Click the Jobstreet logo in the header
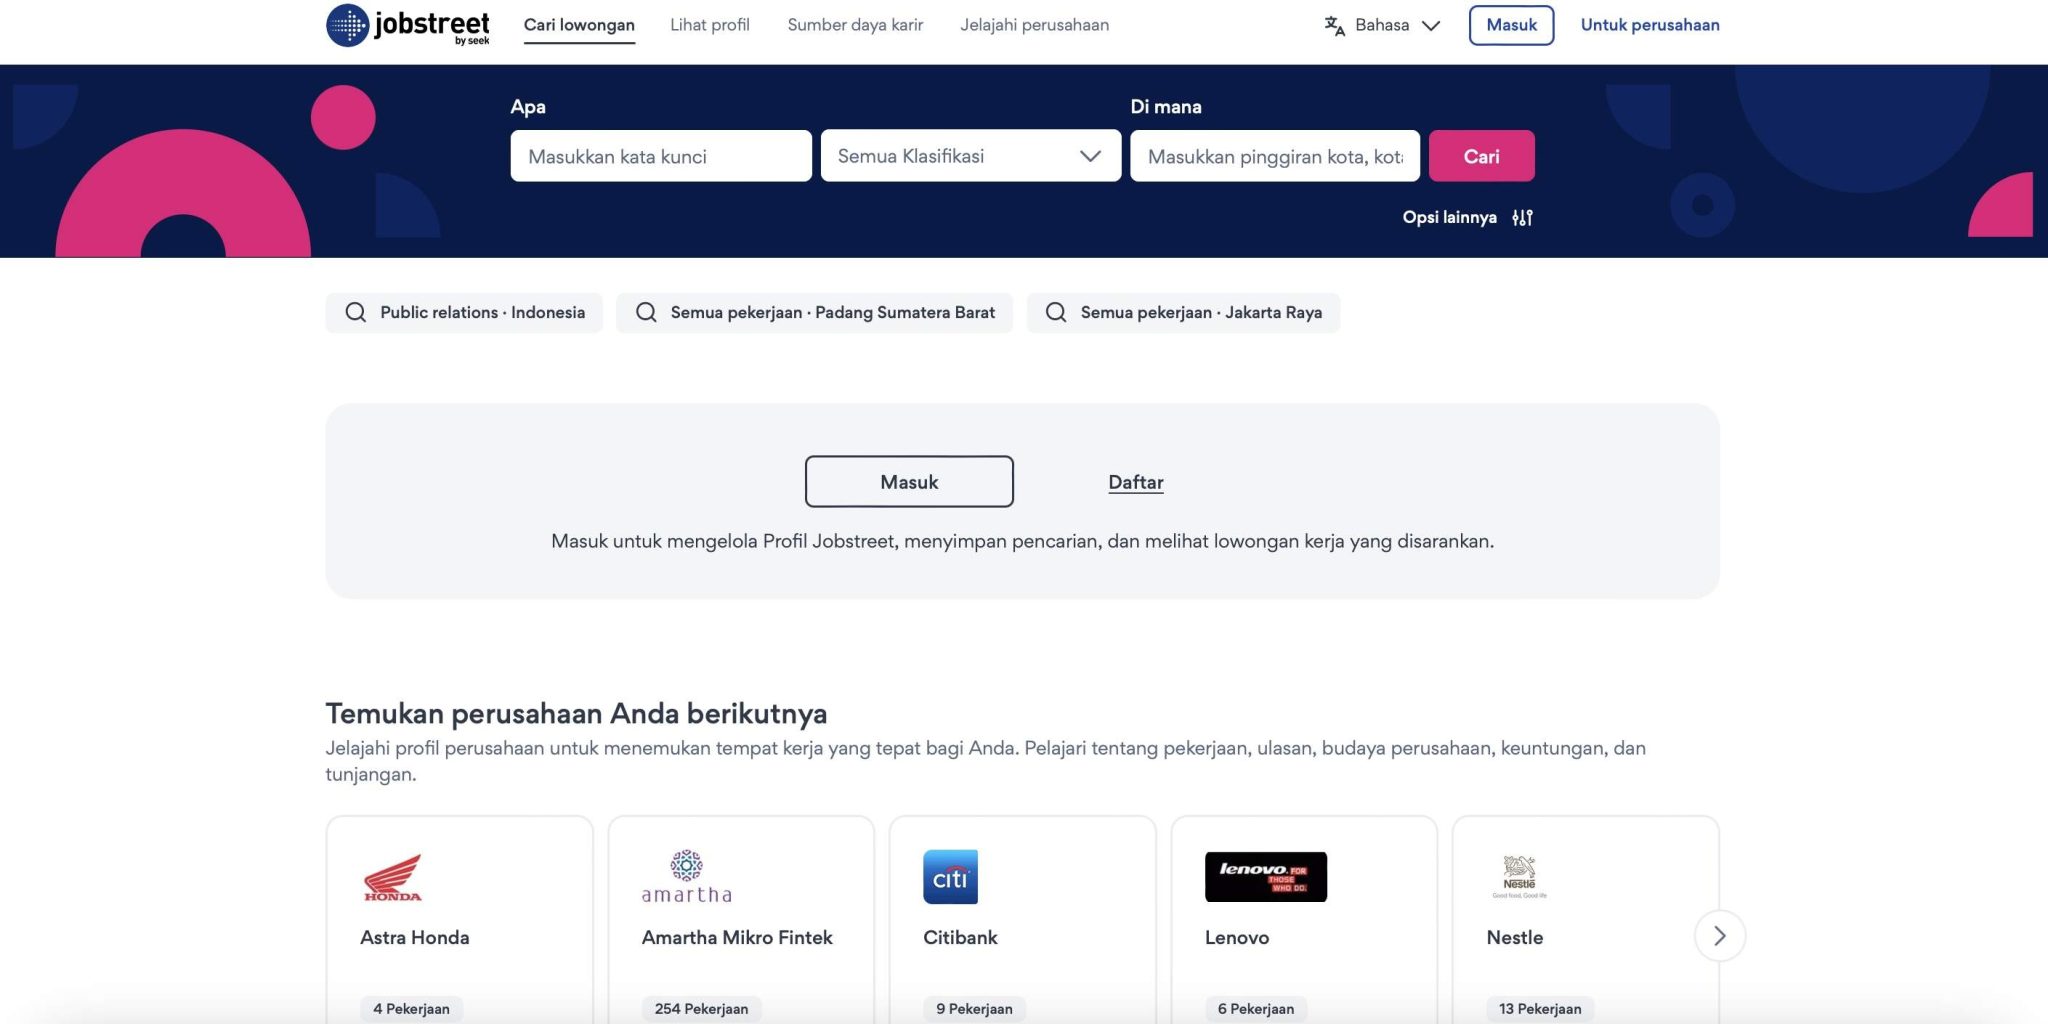This screenshot has width=2048, height=1024. pos(408,26)
